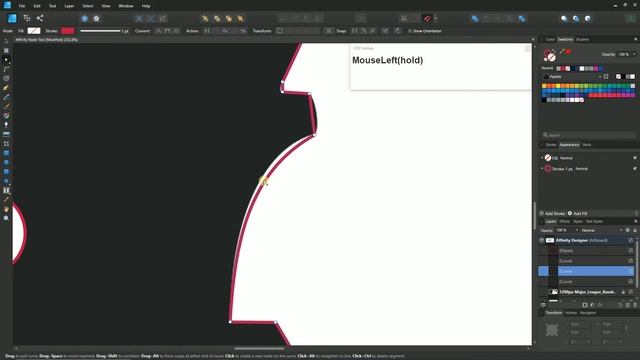Switch to Export persona icon
This screenshot has height=360, width=640.
coord(40,18)
